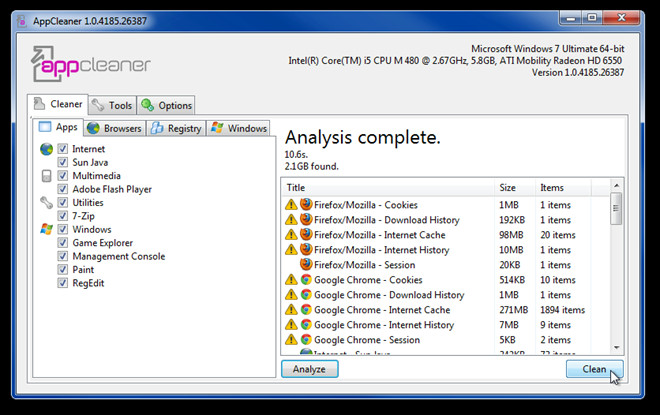Click the AppCleaner logo in header
This screenshot has width=660, height=415.
[x=90, y=64]
